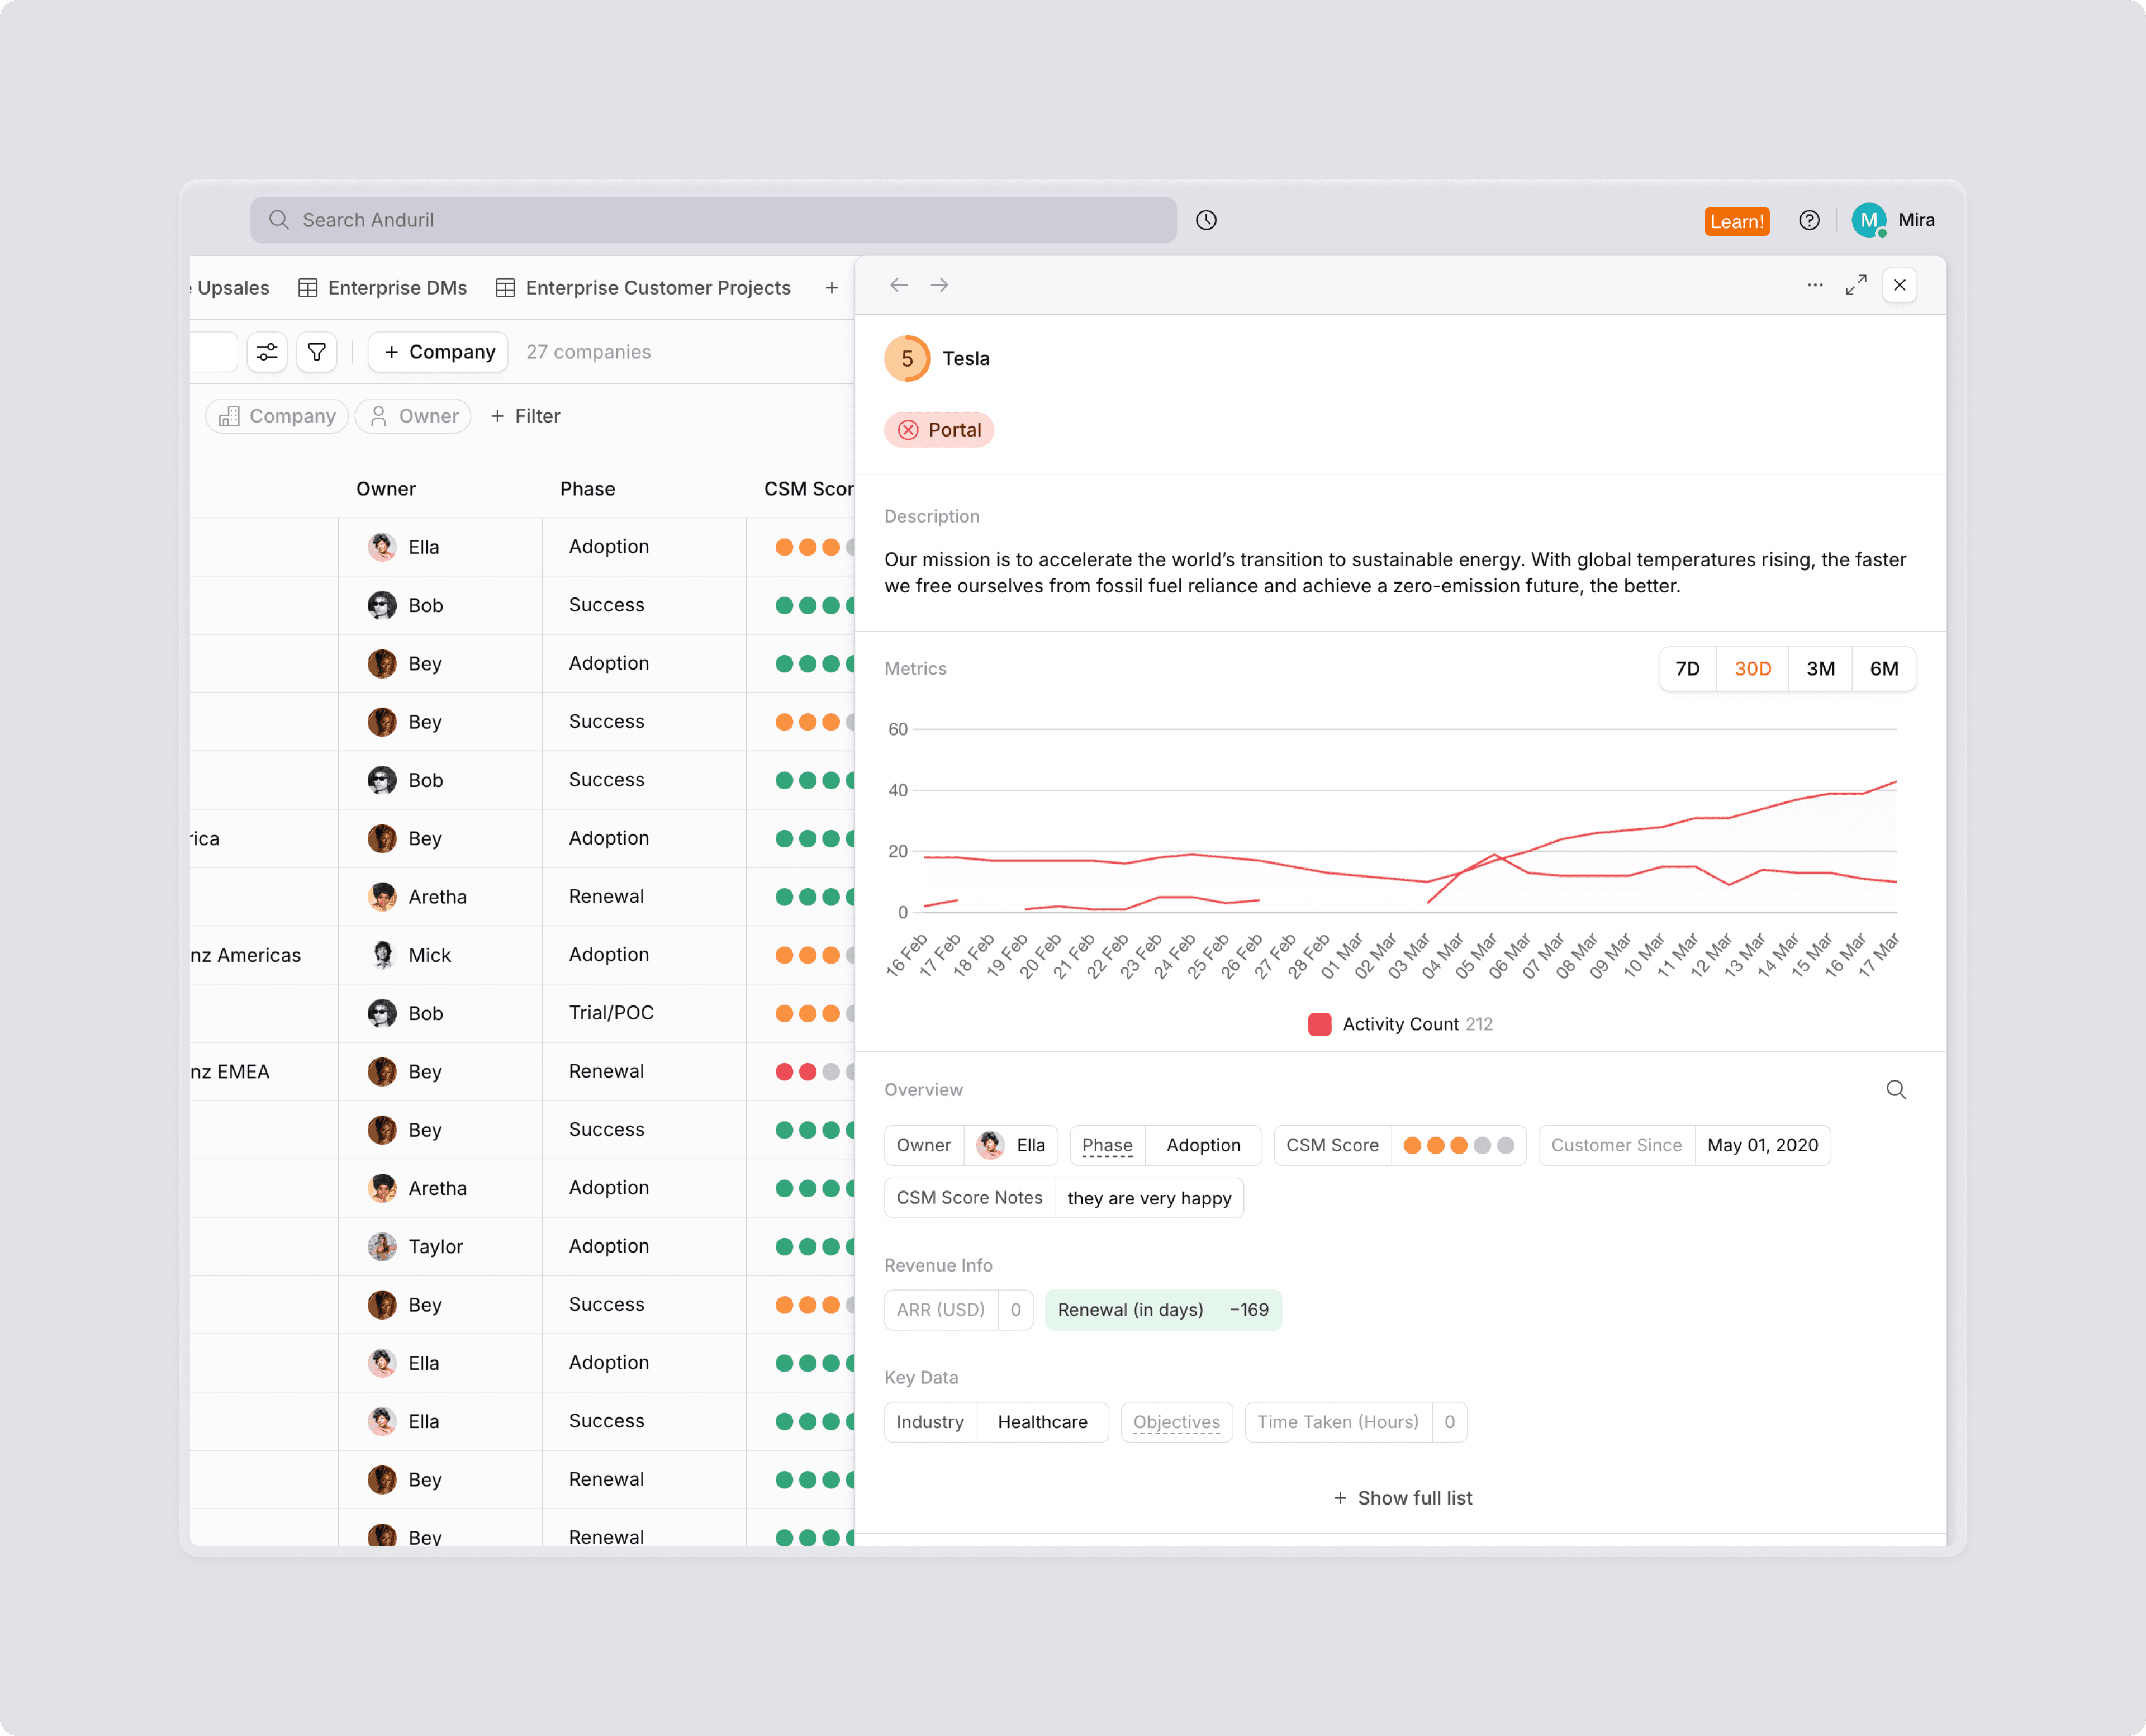Click Taylor's avatar in the owner column
This screenshot has height=1736, width=2146.
(x=382, y=1247)
